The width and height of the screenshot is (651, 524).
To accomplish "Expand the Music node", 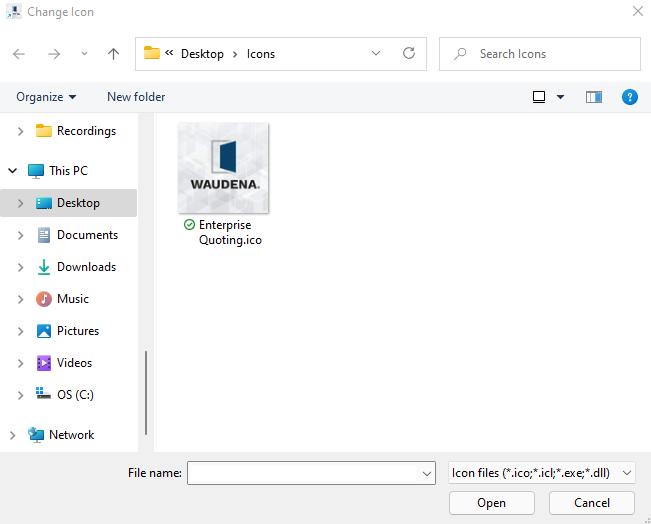I will (20, 299).
